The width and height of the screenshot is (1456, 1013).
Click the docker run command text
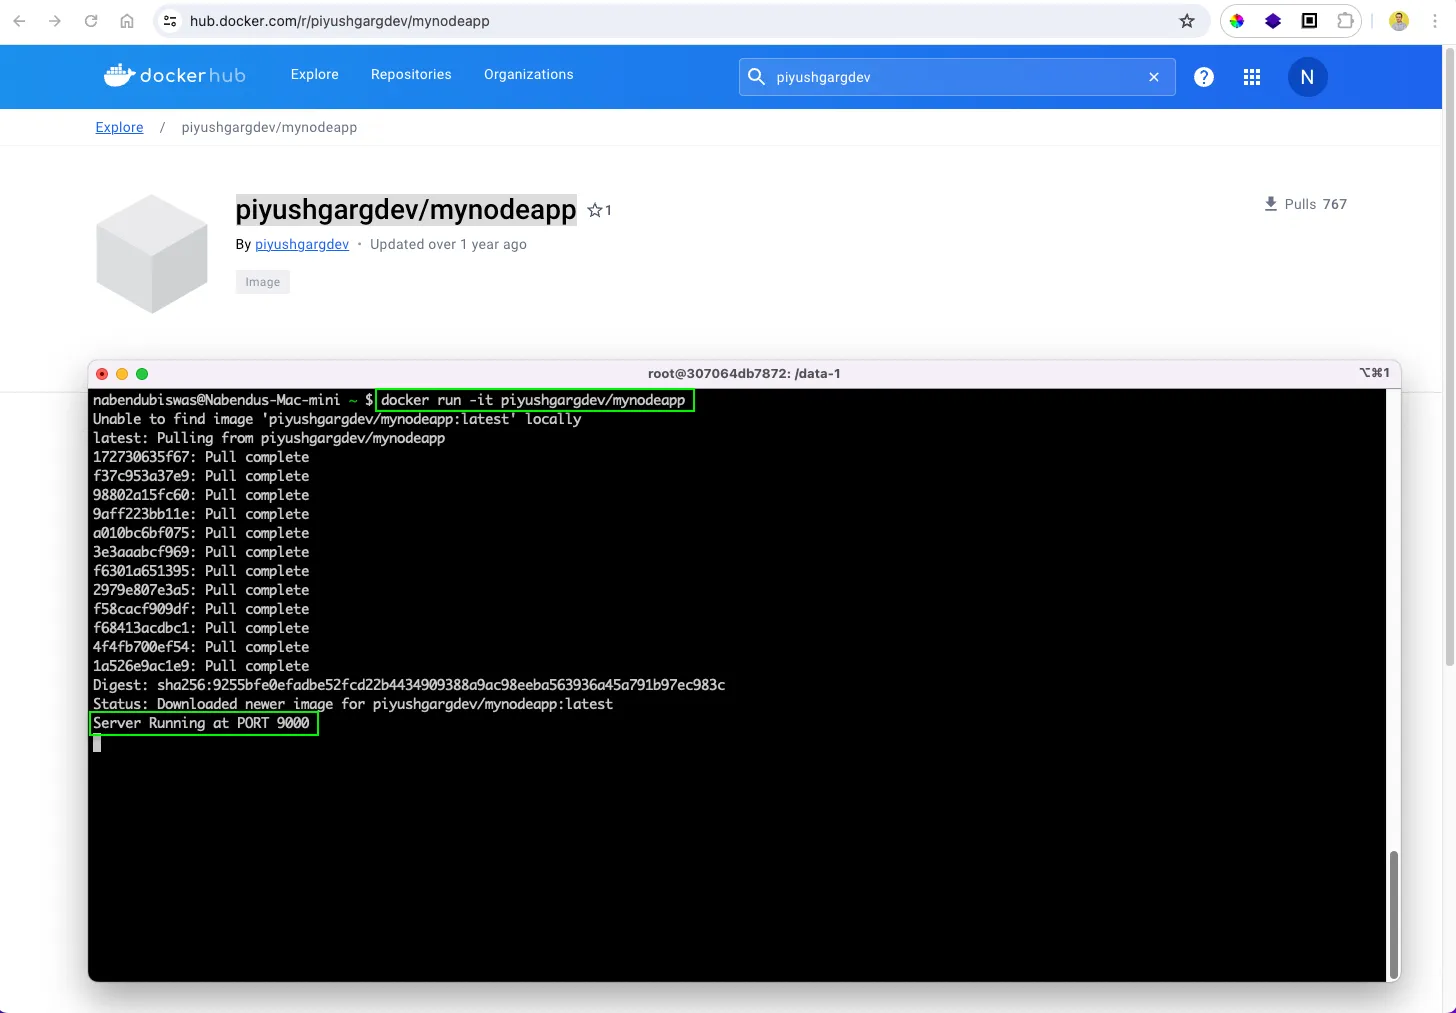tap(534, 400)
